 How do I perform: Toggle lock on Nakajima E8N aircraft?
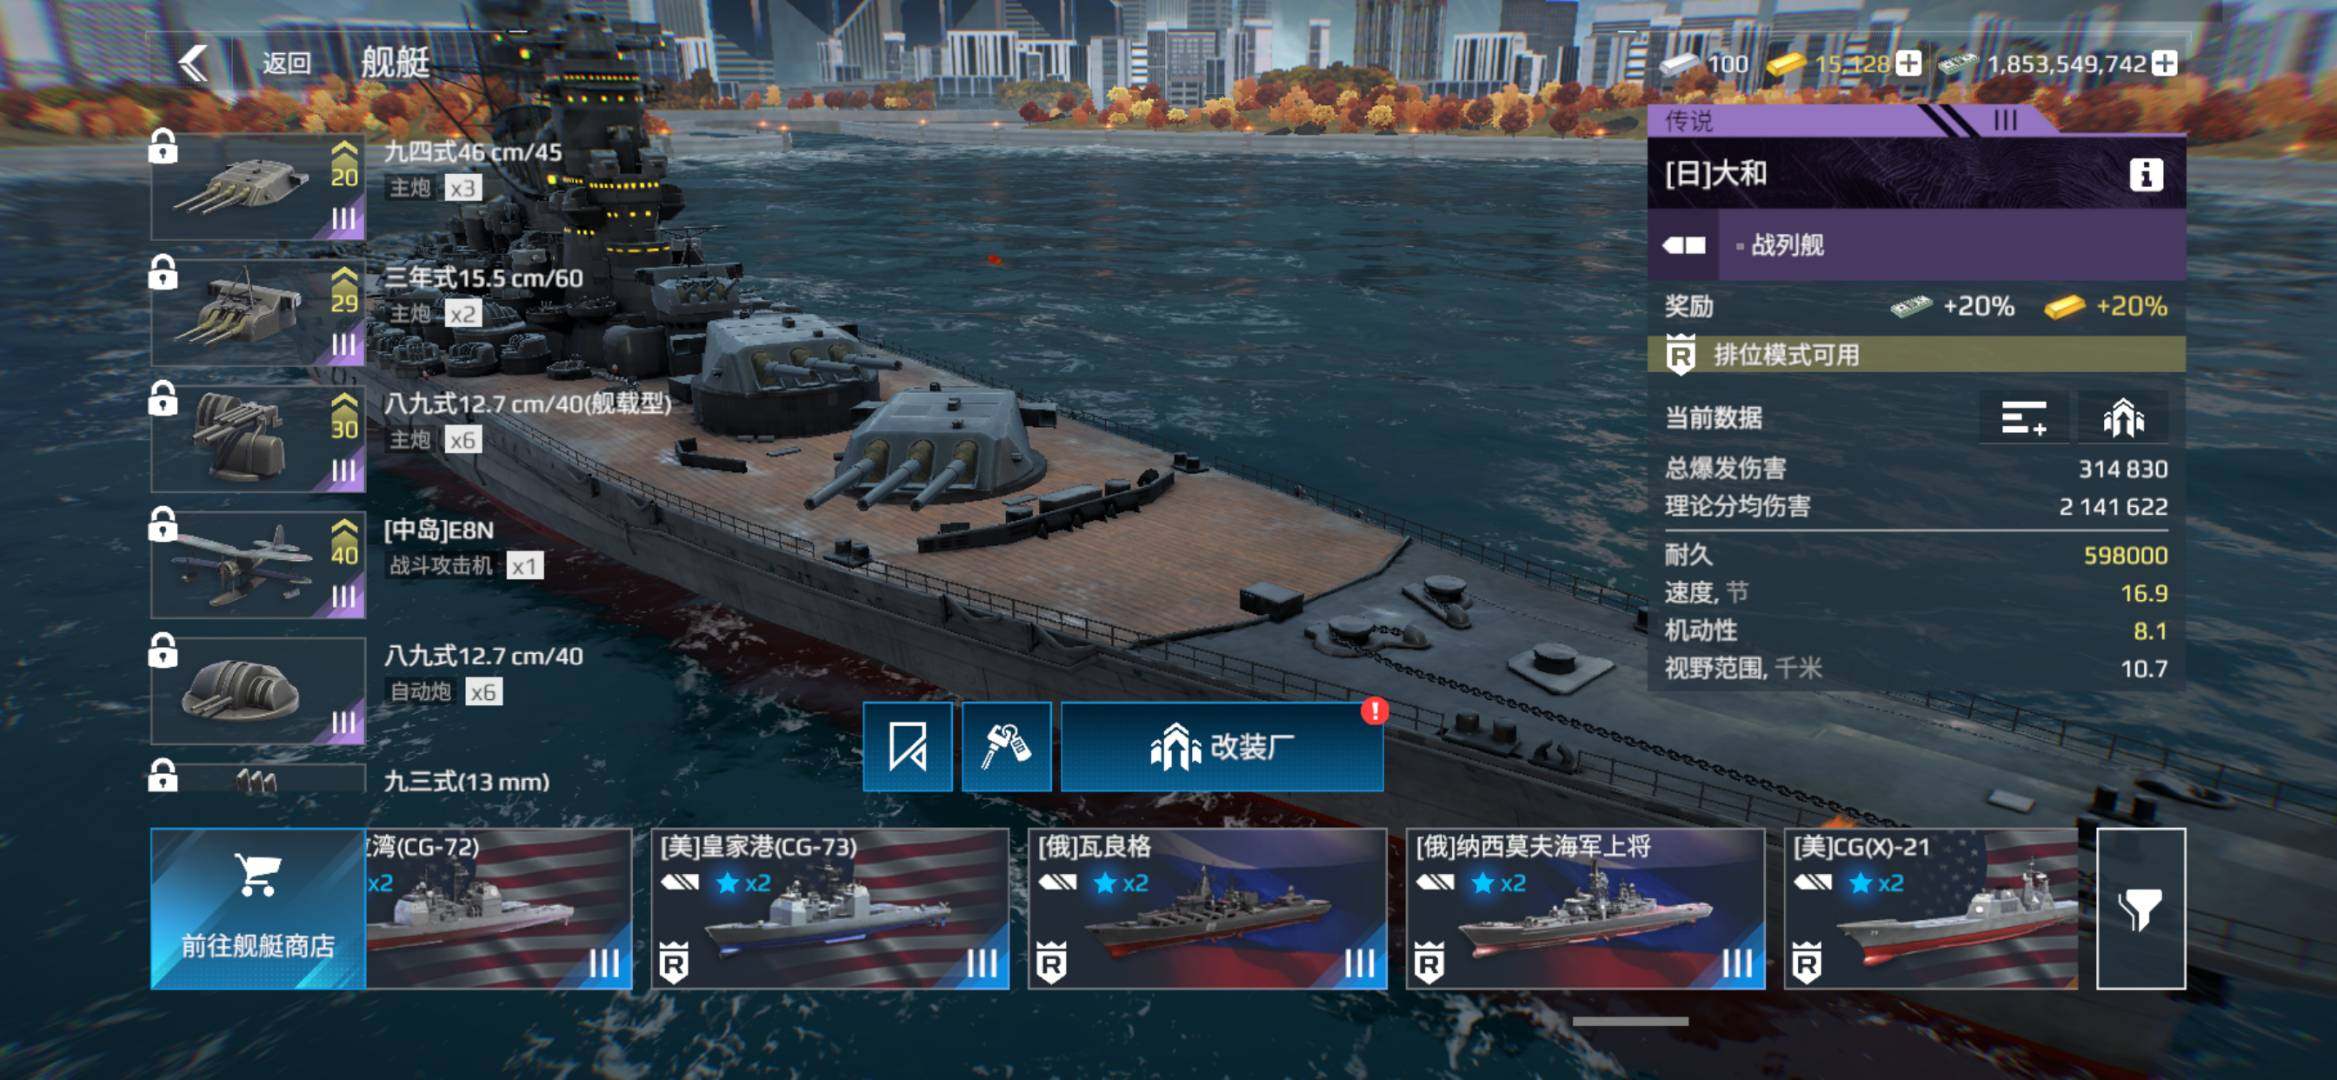(x=163, y=524)
